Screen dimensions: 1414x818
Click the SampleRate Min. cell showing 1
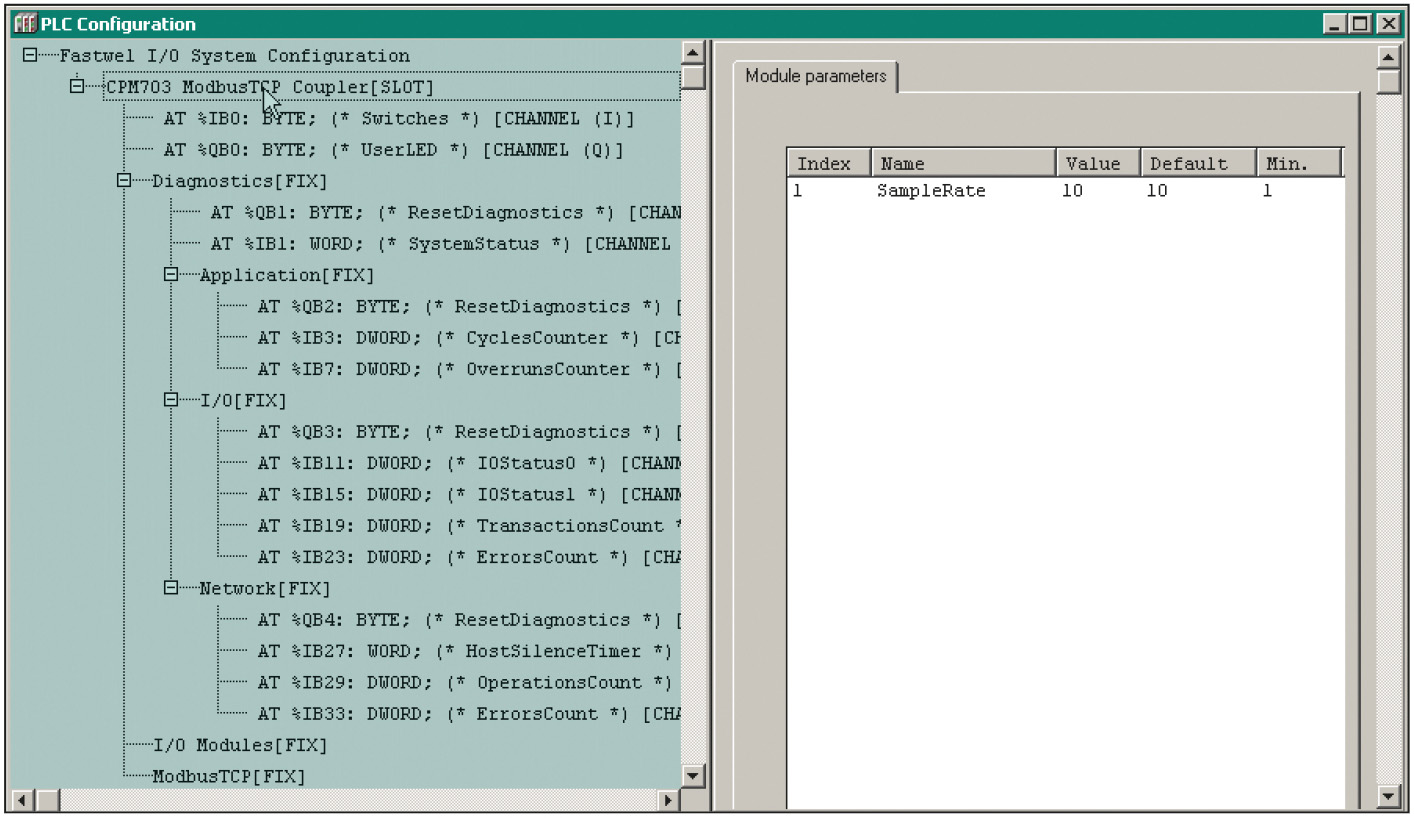[1267, 190]
